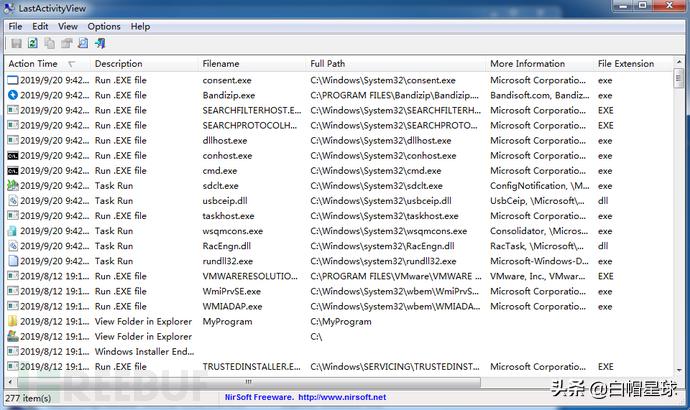Click the horizontal scrollbar left arrow

(11, 382)
